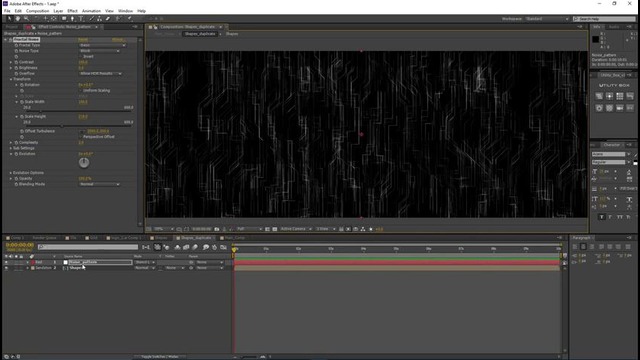Open the viewer resolution Full dropdown
Viewport: 640px width, 360px height.
[x=249, y=229]
